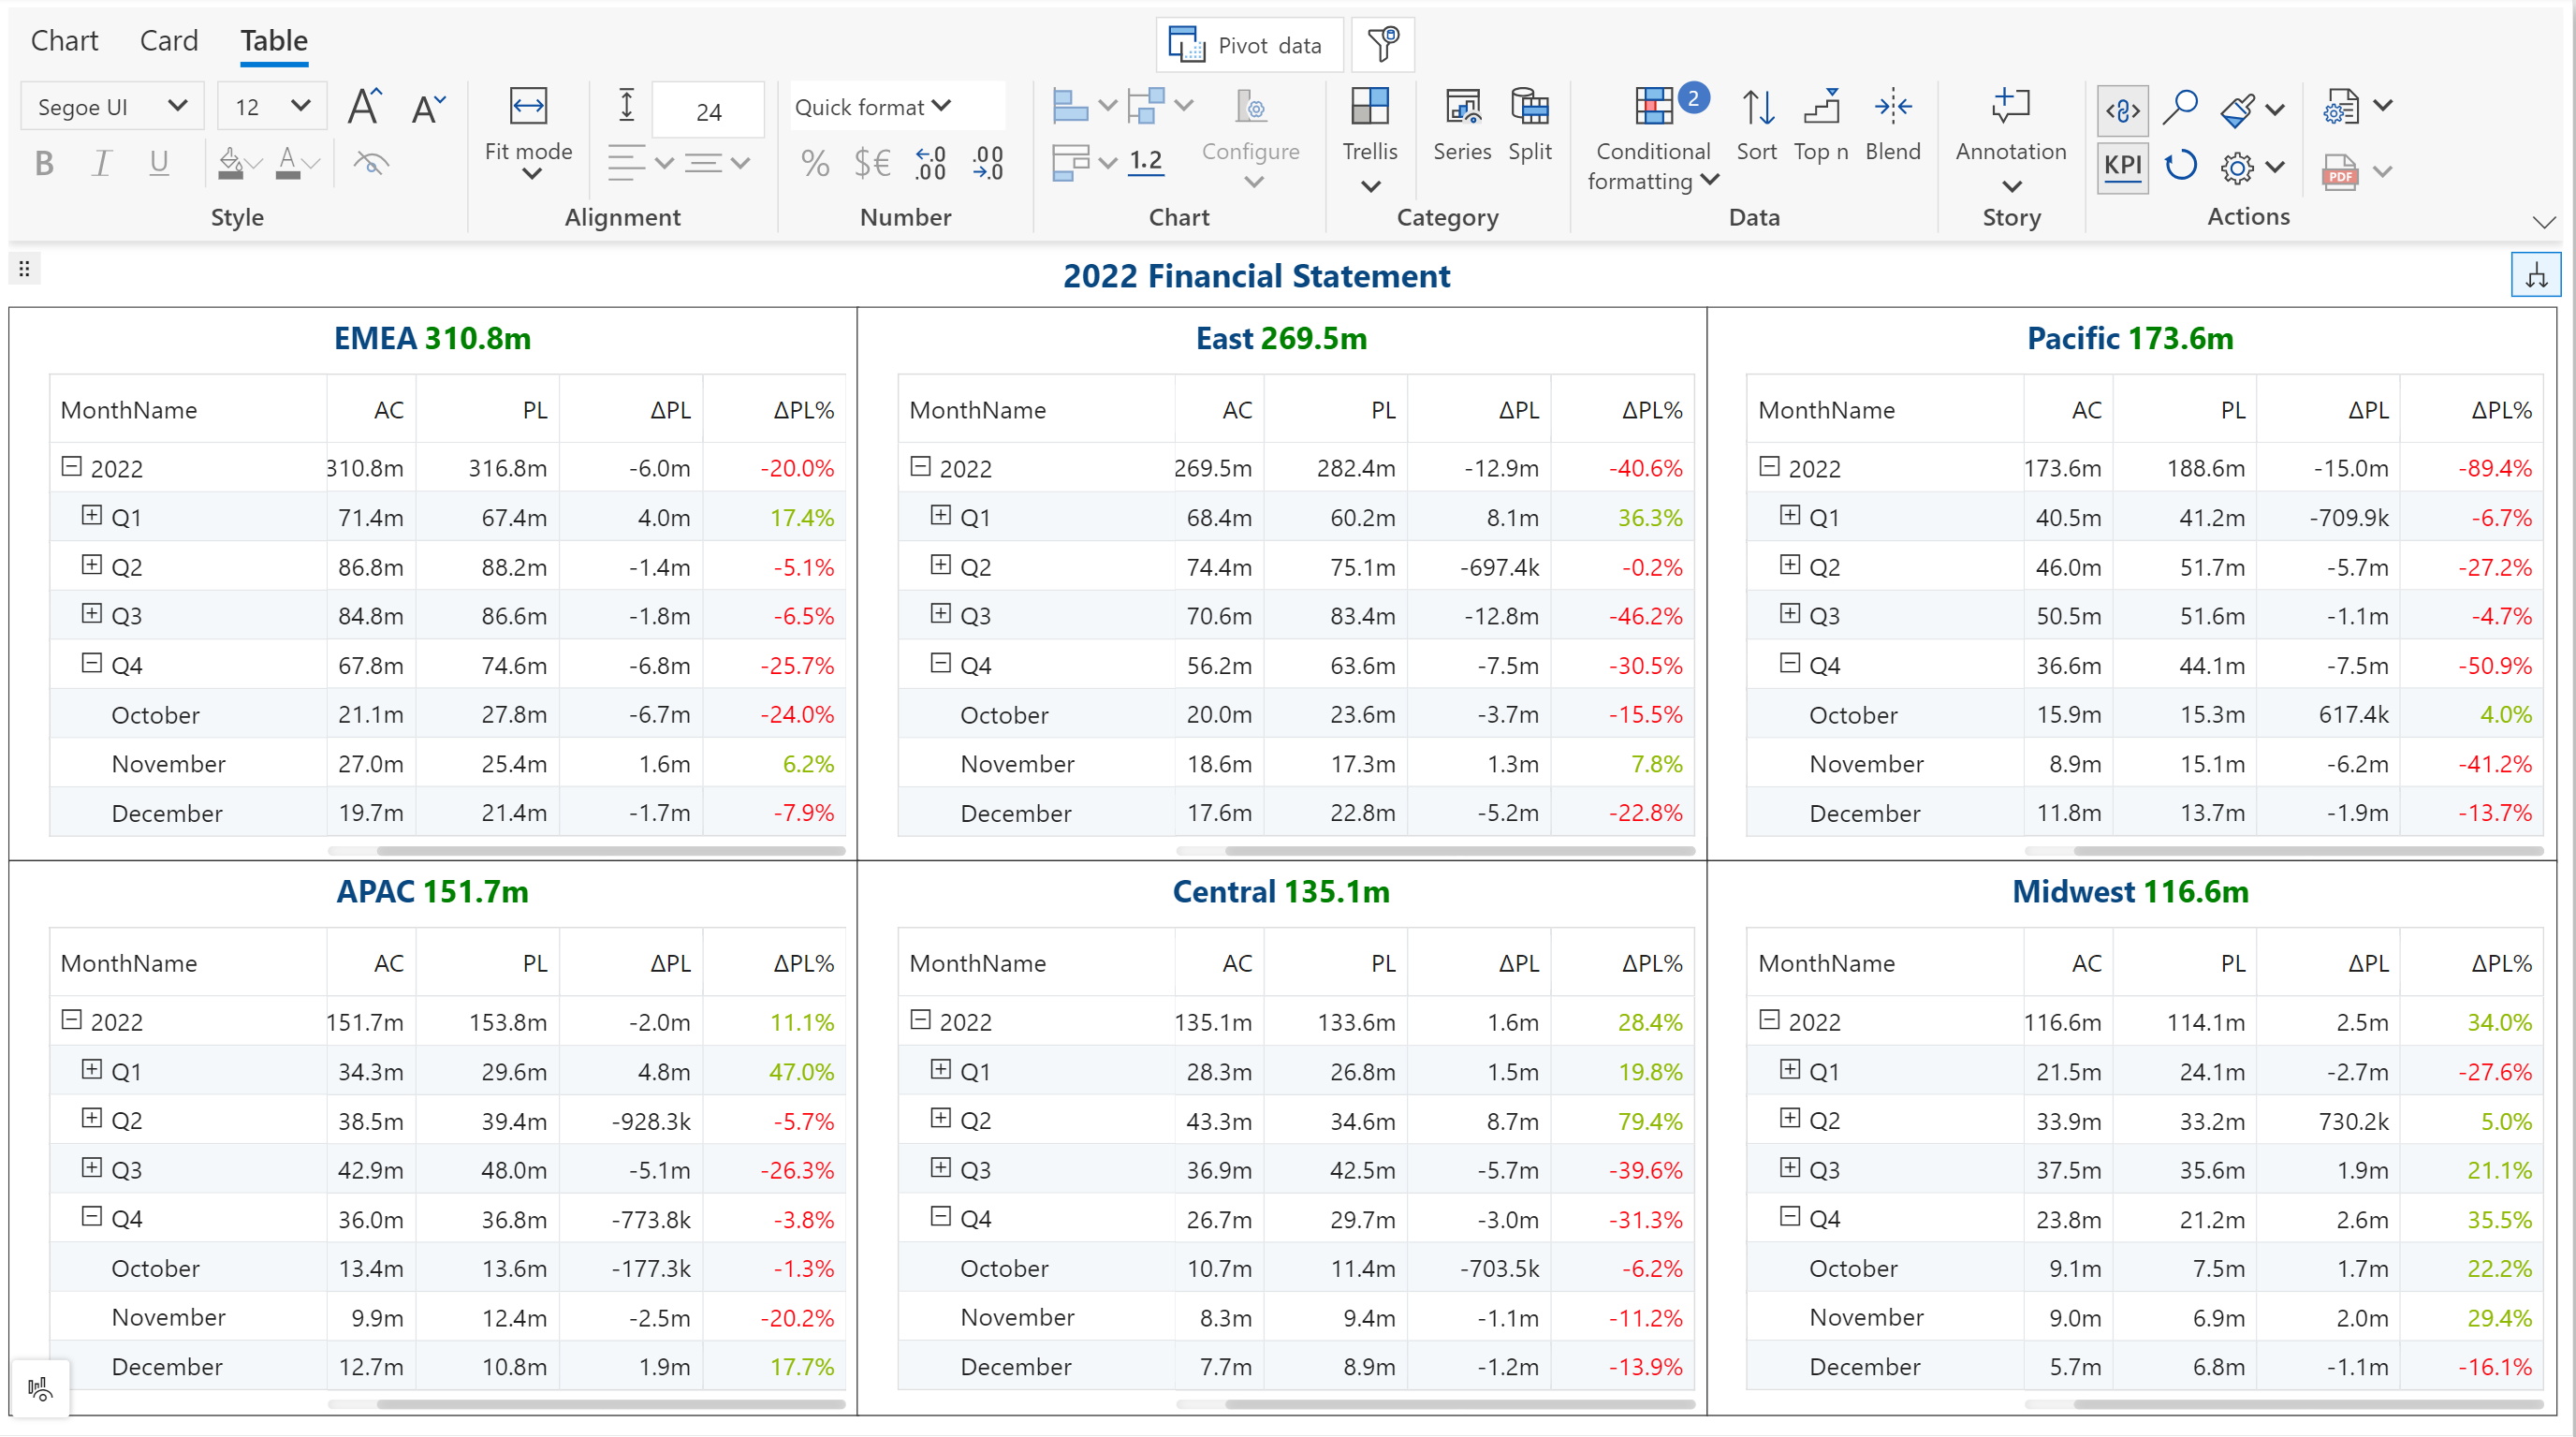Toggle Bold text formatting
This screenshot has width=2576, height=1437.
(44, 163)
